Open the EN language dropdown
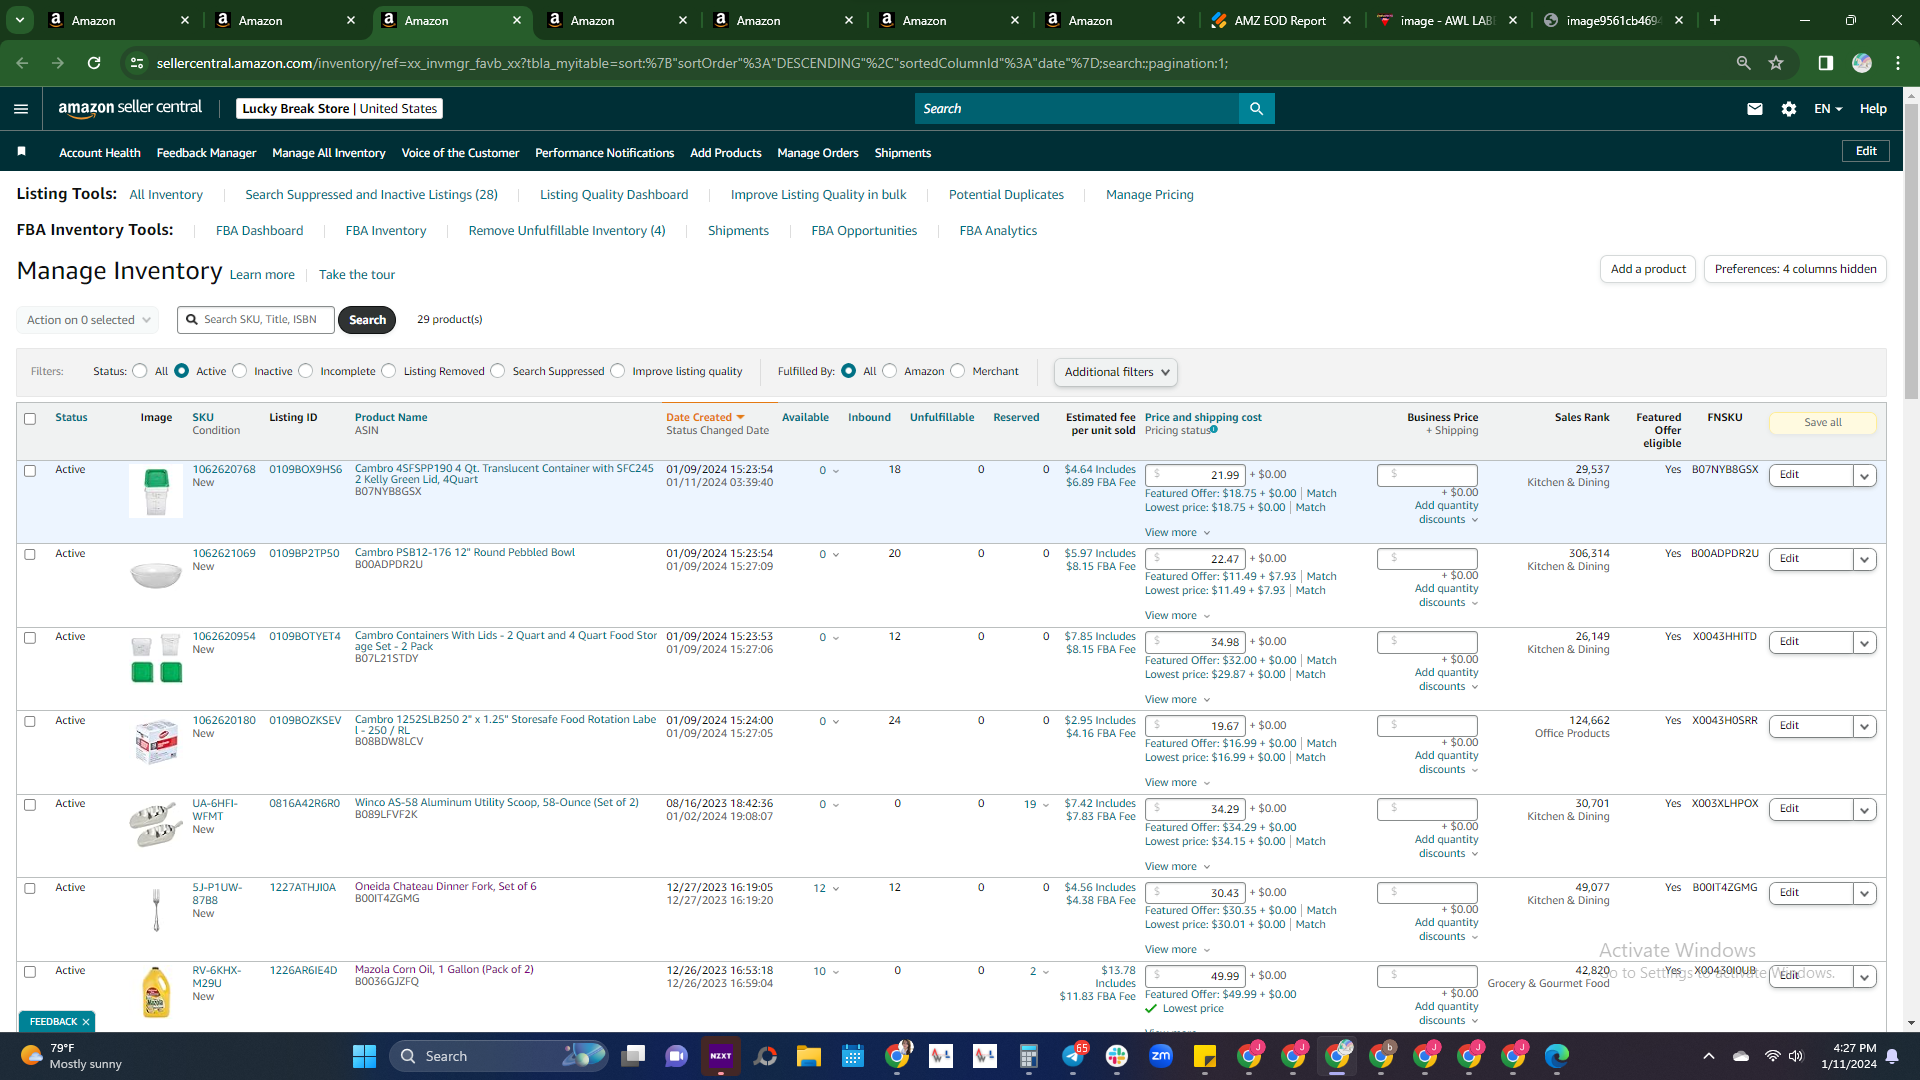1920x1080 pixels. tap(1828, 109)
